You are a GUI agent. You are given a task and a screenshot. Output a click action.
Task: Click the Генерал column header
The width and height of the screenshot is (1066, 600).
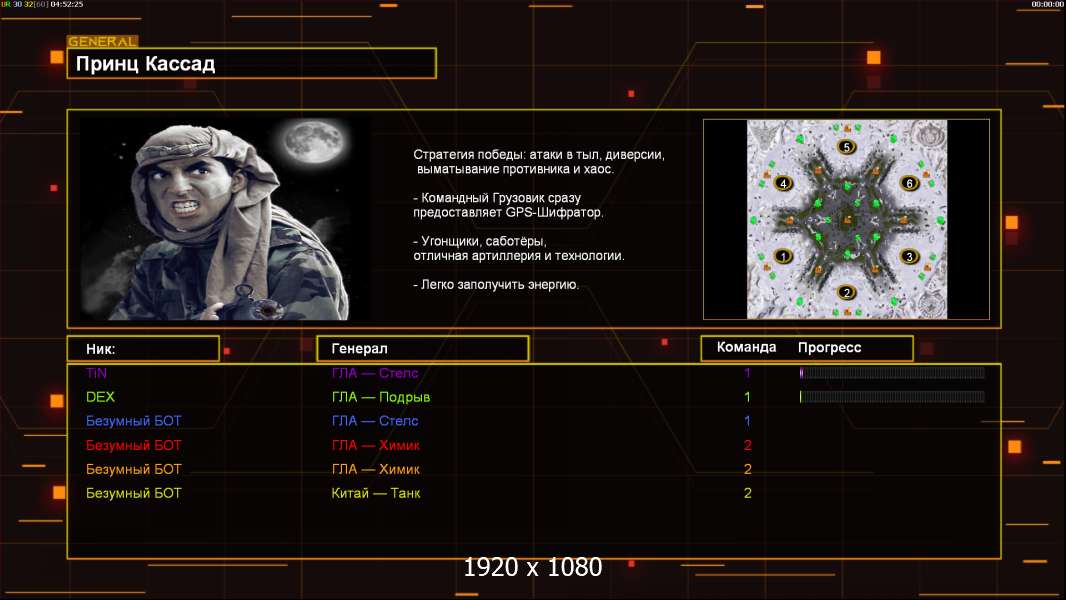423,349
